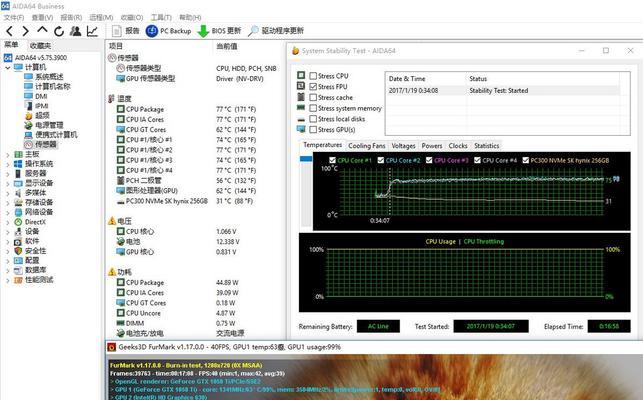Select DMI in the tree

41,96
